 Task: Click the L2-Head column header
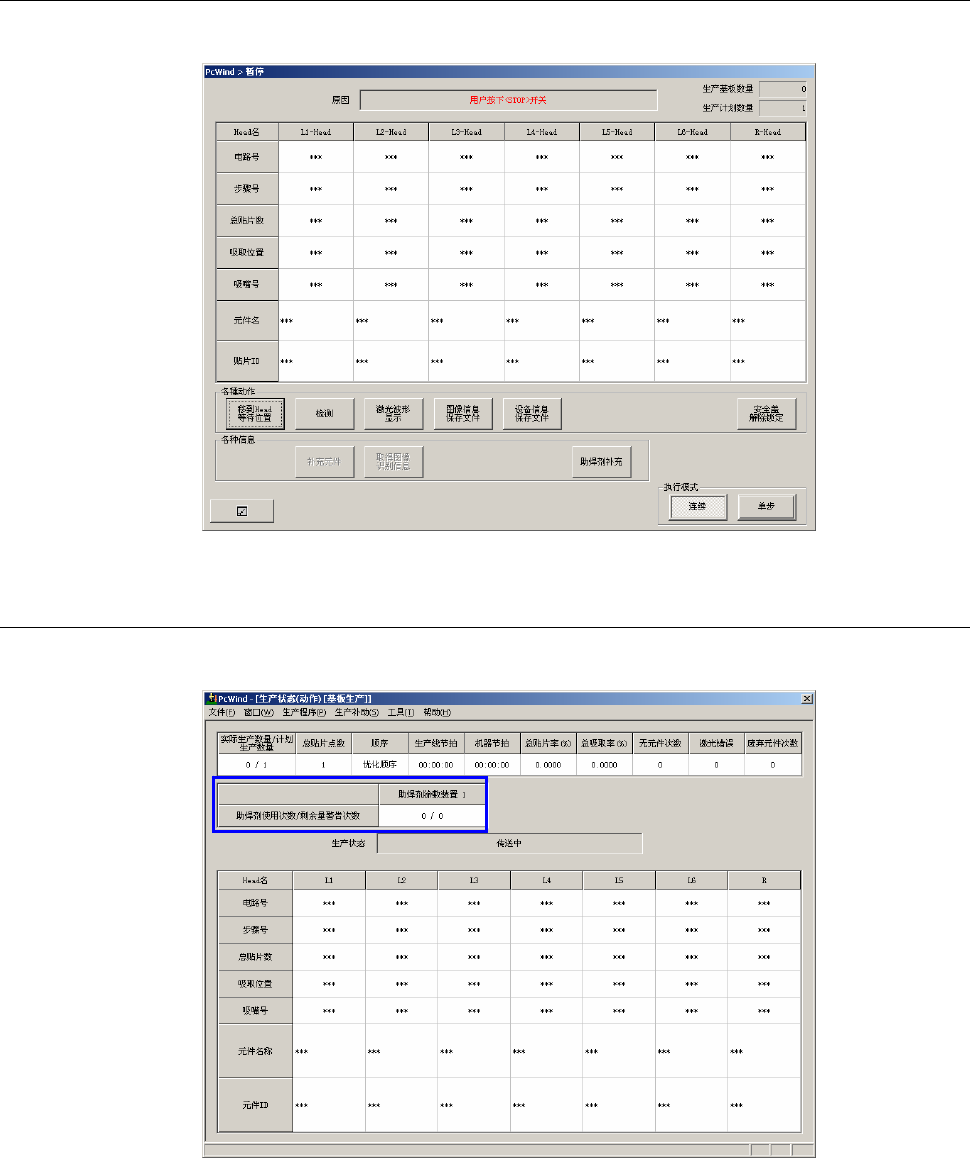click(x=391, y=132)
